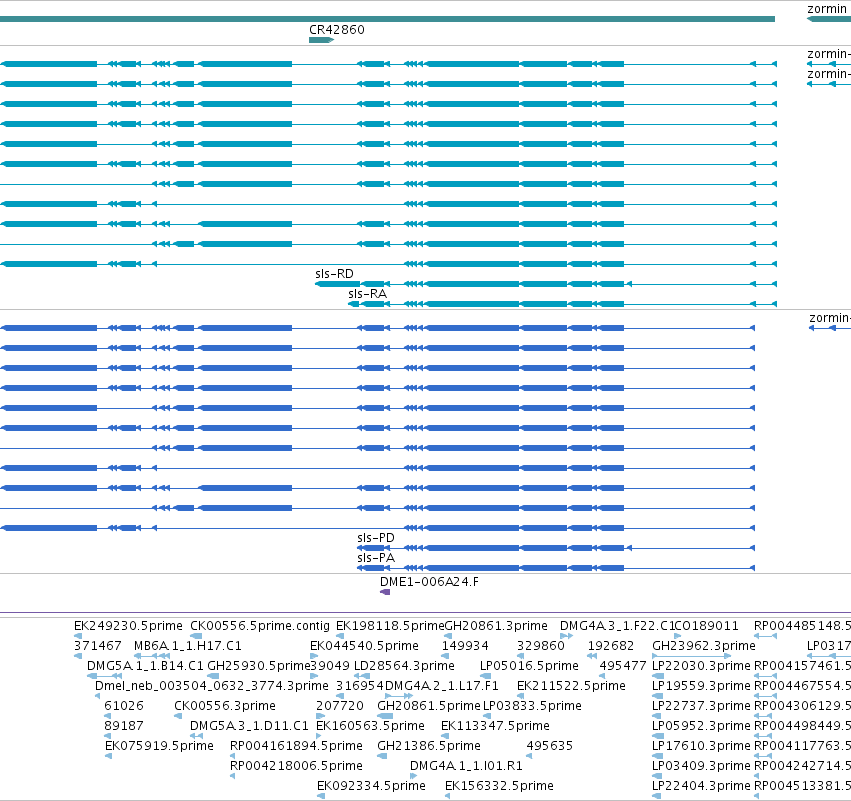Click the 61026 feature label
851x801 pixels.
point(124,706)
